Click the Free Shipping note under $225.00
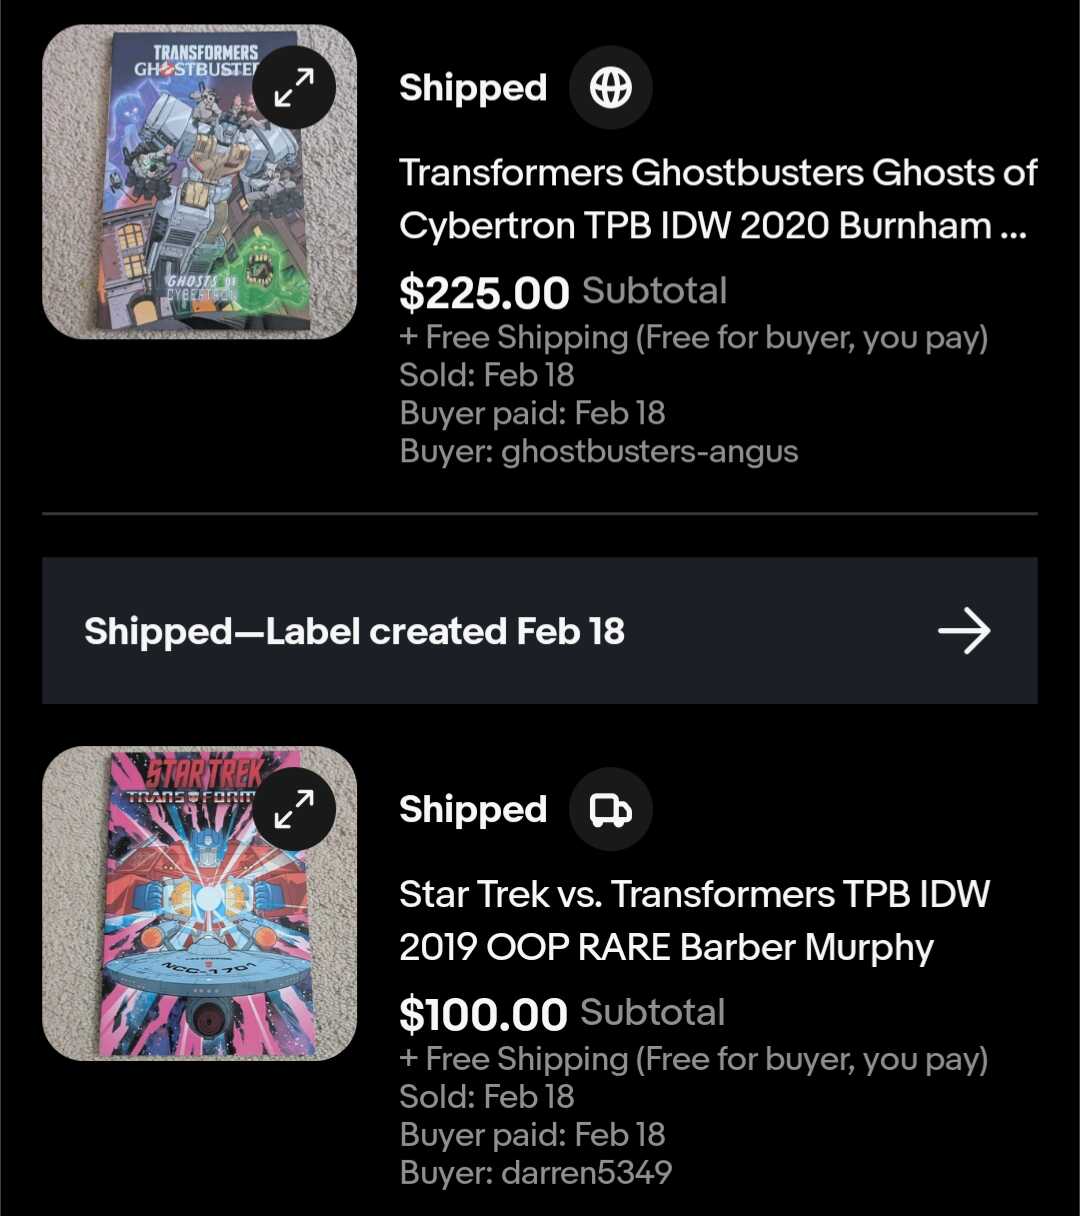The height and width of the screenshot is (1216, 1080). (693, 338)
